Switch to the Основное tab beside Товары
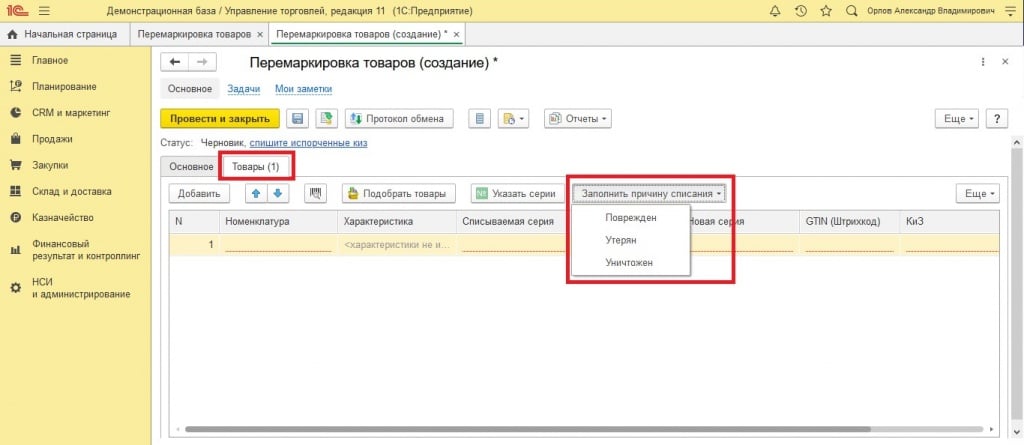The height and width of the screenshot is (445, 1024). [x=190, y=166]
